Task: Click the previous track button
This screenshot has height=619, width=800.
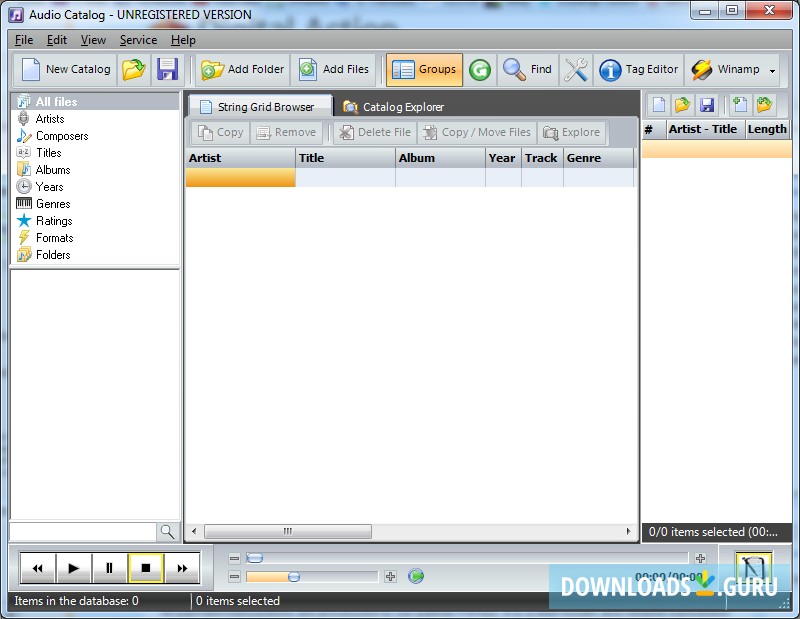Action: click(37, 568)
